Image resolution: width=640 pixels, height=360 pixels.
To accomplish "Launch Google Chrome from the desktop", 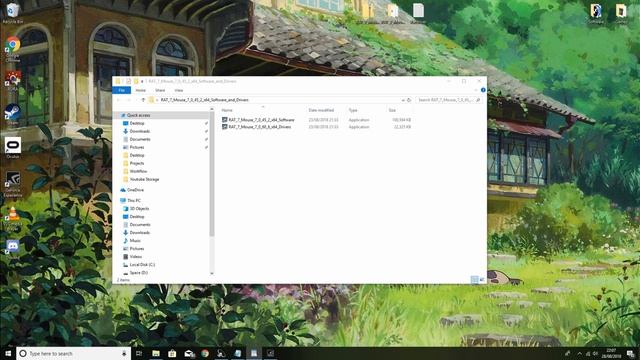I will 13,48.
